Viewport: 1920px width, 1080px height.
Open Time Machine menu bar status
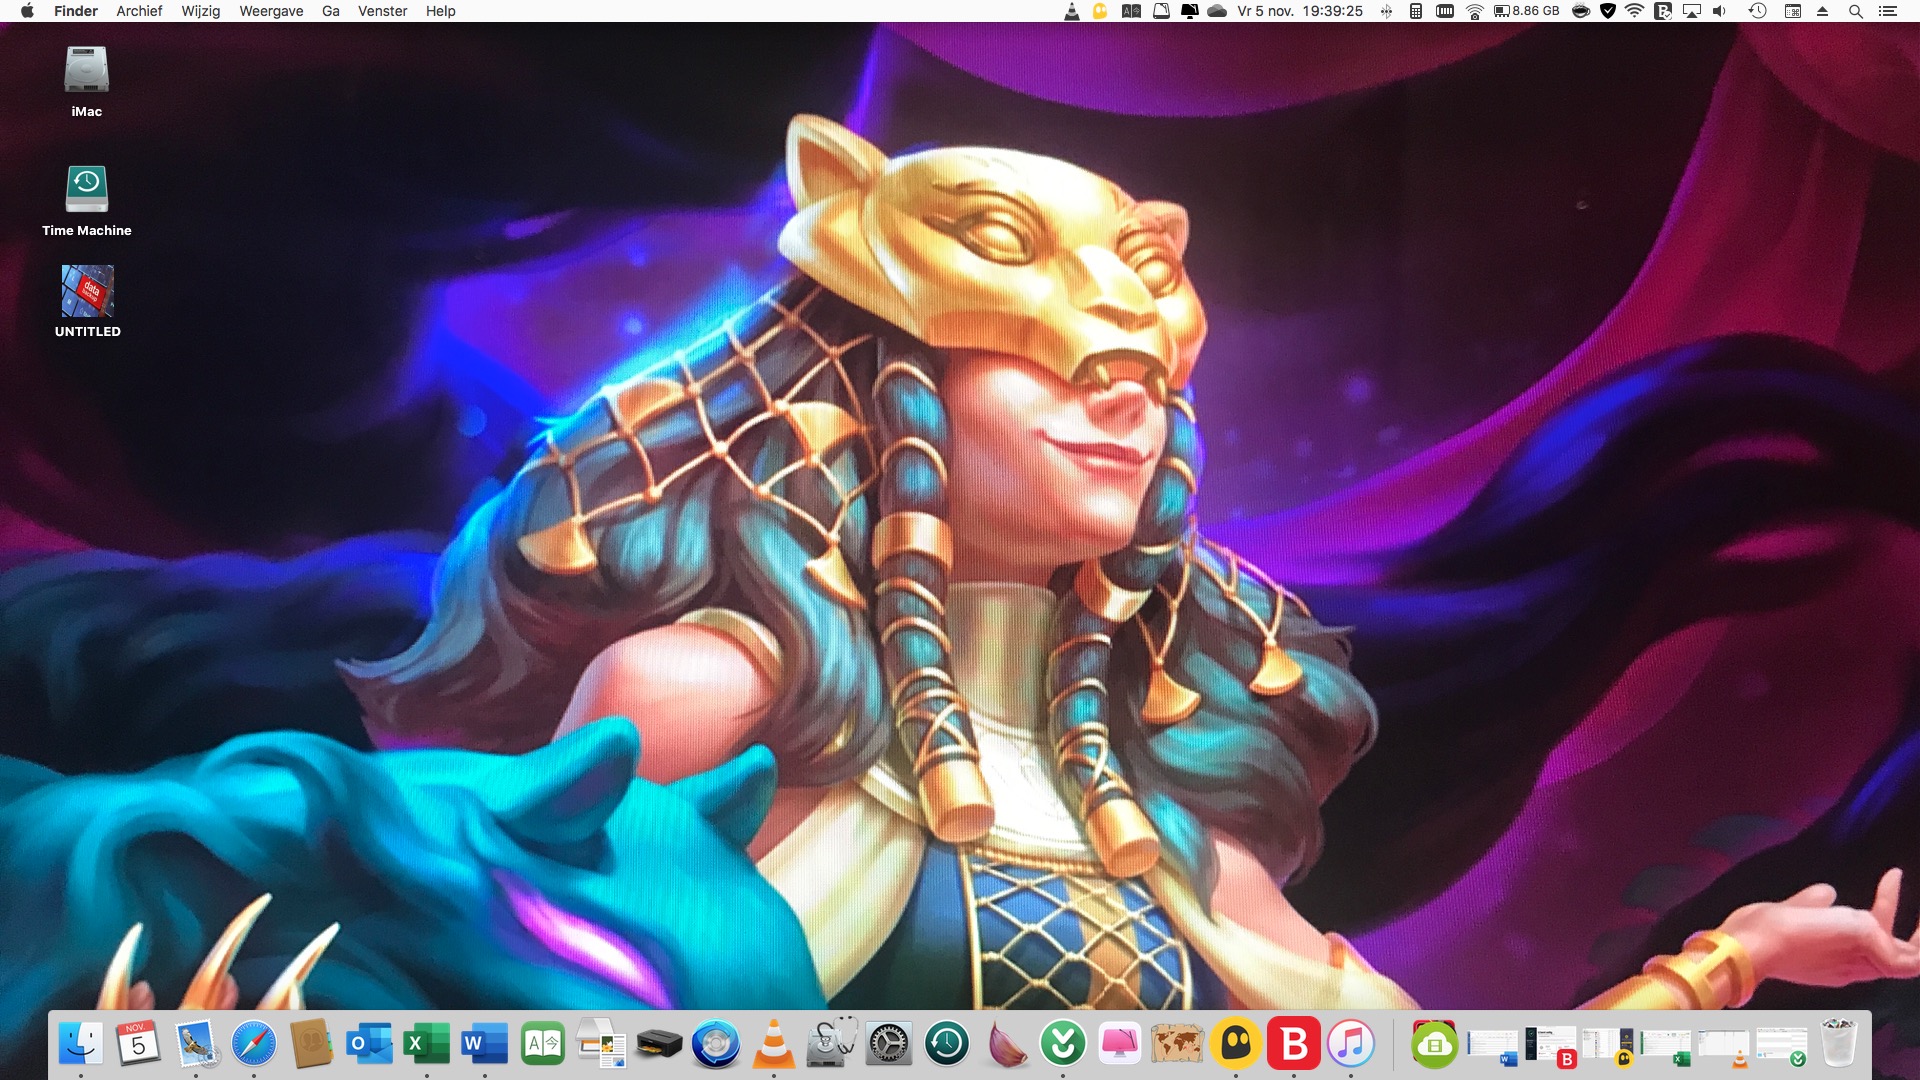[x=1757, y=11]
